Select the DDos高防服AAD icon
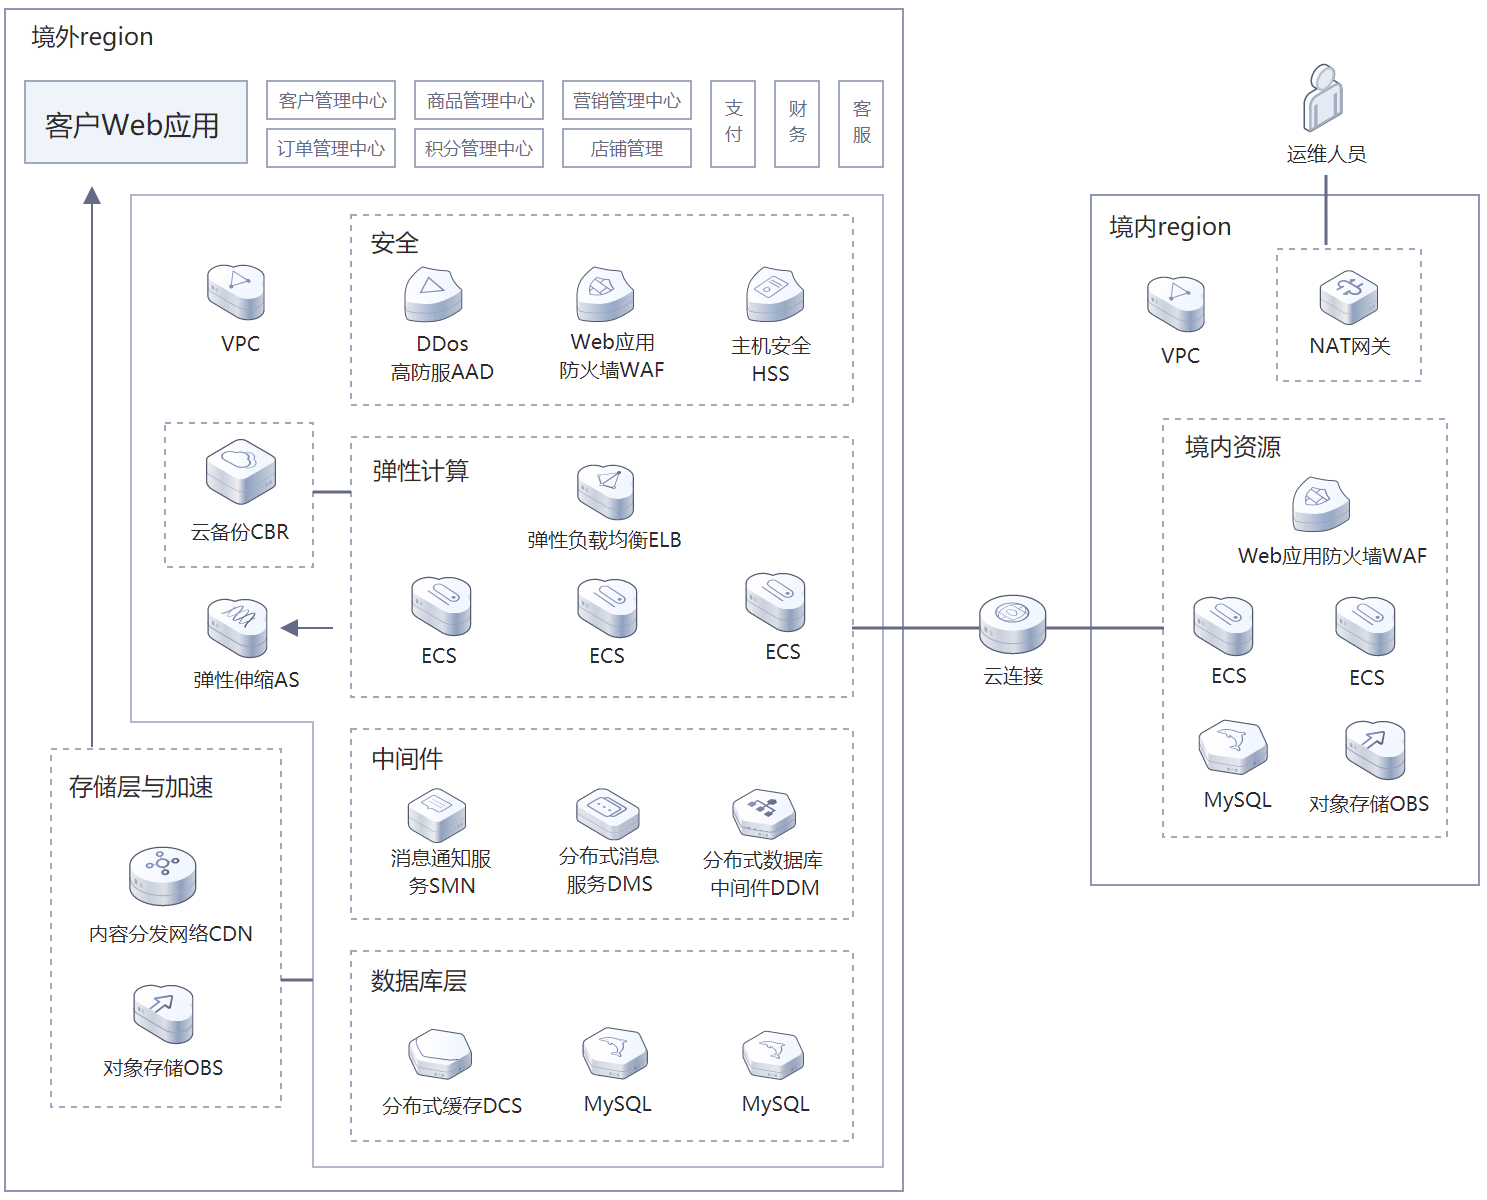The height and width of the screenshot is (1200, 1487). click(433, 295)
